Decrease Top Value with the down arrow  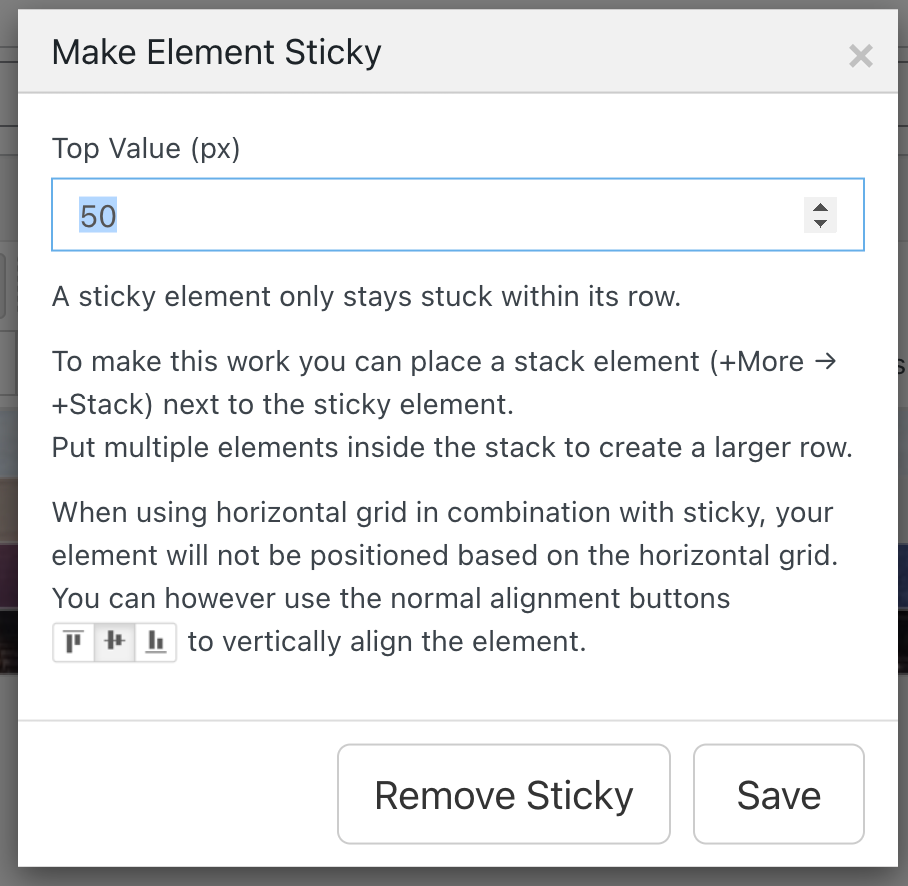[x=820, y=223]
